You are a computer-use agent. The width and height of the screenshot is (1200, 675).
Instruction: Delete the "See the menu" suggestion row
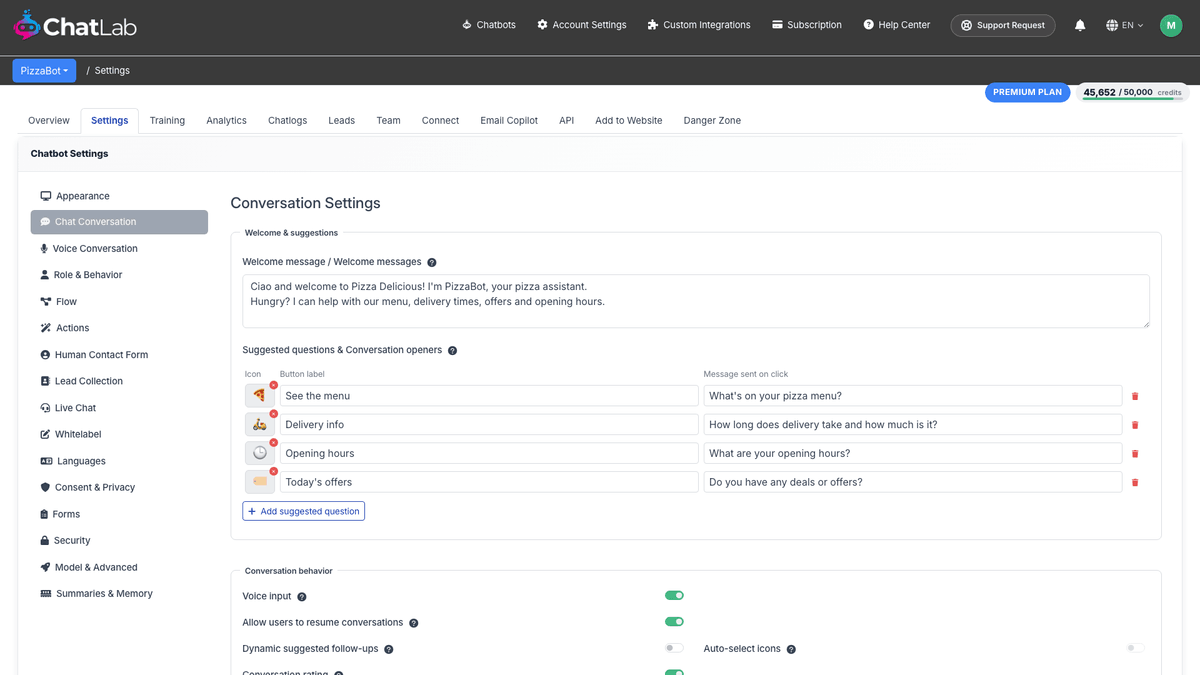coord(1135,396)
